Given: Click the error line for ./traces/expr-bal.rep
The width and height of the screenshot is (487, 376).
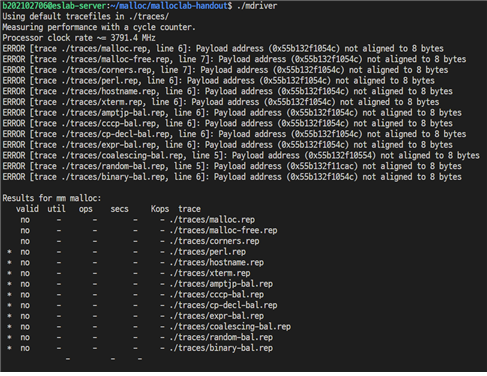Looking at the screenshot, I should (228, 144).
